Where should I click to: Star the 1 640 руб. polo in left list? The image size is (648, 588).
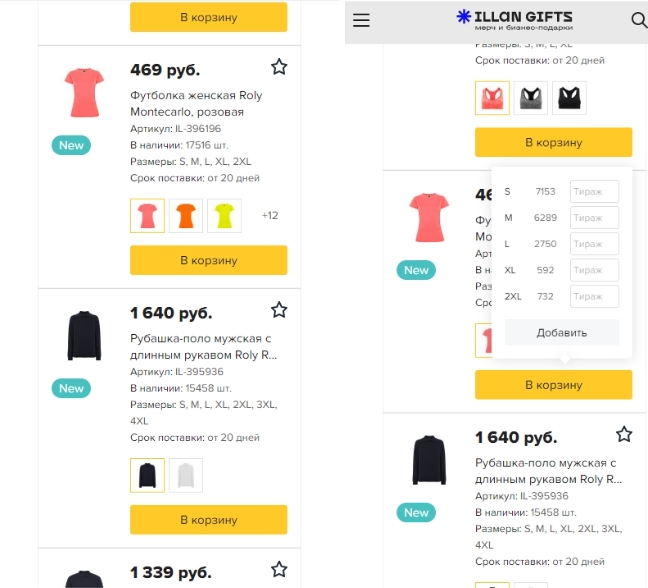[x=279, y=309]
